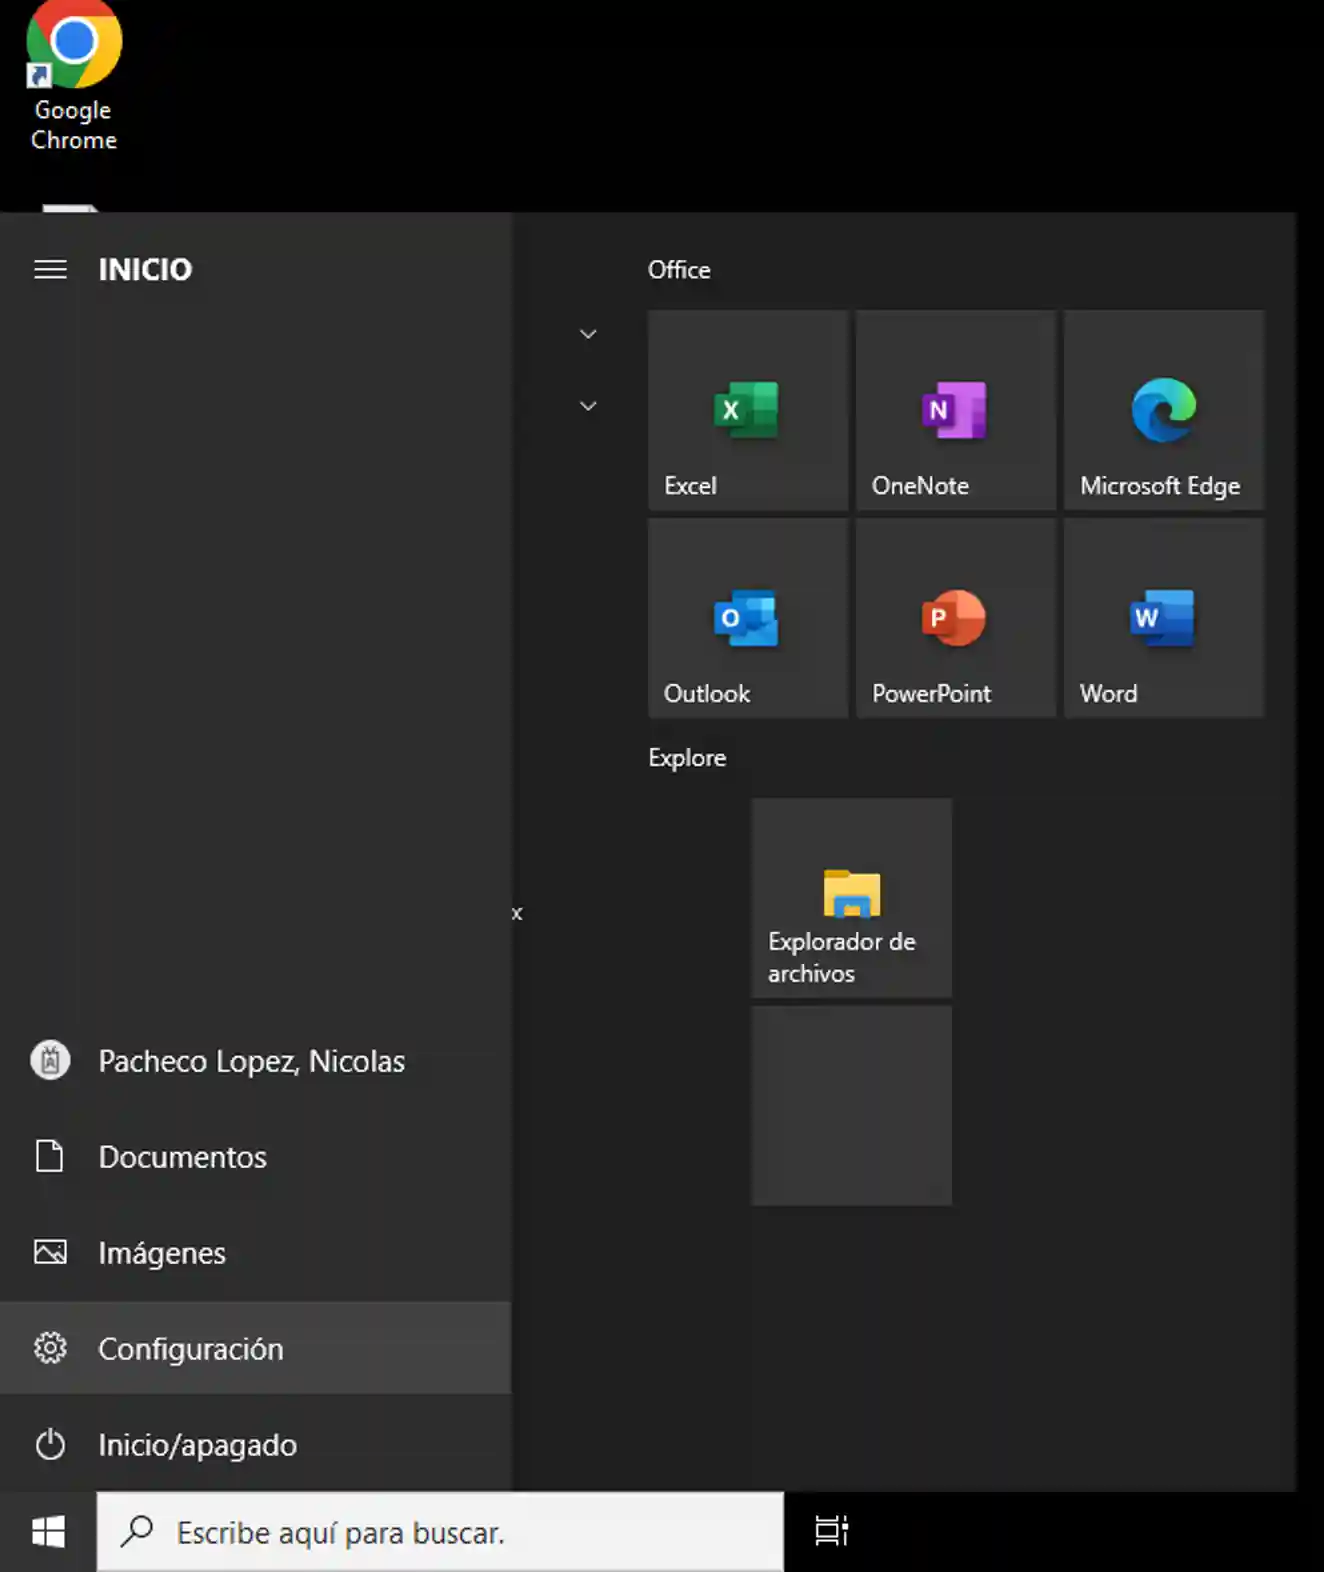1324x1572 pixels.
Task: Open the PowerPoint tile
Action: coord(955,618)
